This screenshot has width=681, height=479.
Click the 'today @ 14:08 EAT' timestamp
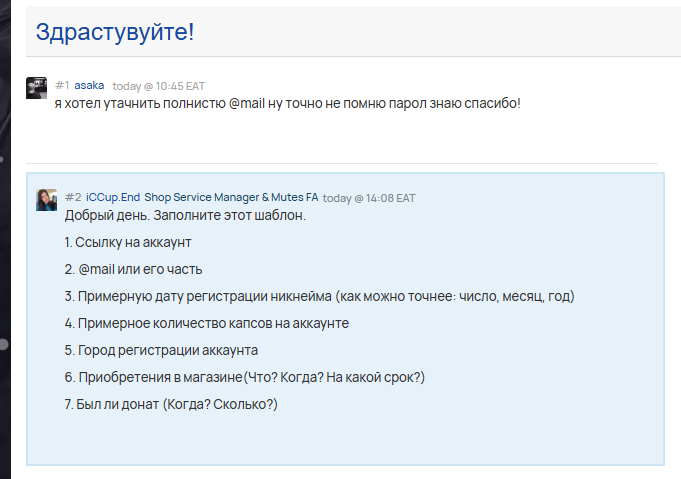(x=368, y=198)
